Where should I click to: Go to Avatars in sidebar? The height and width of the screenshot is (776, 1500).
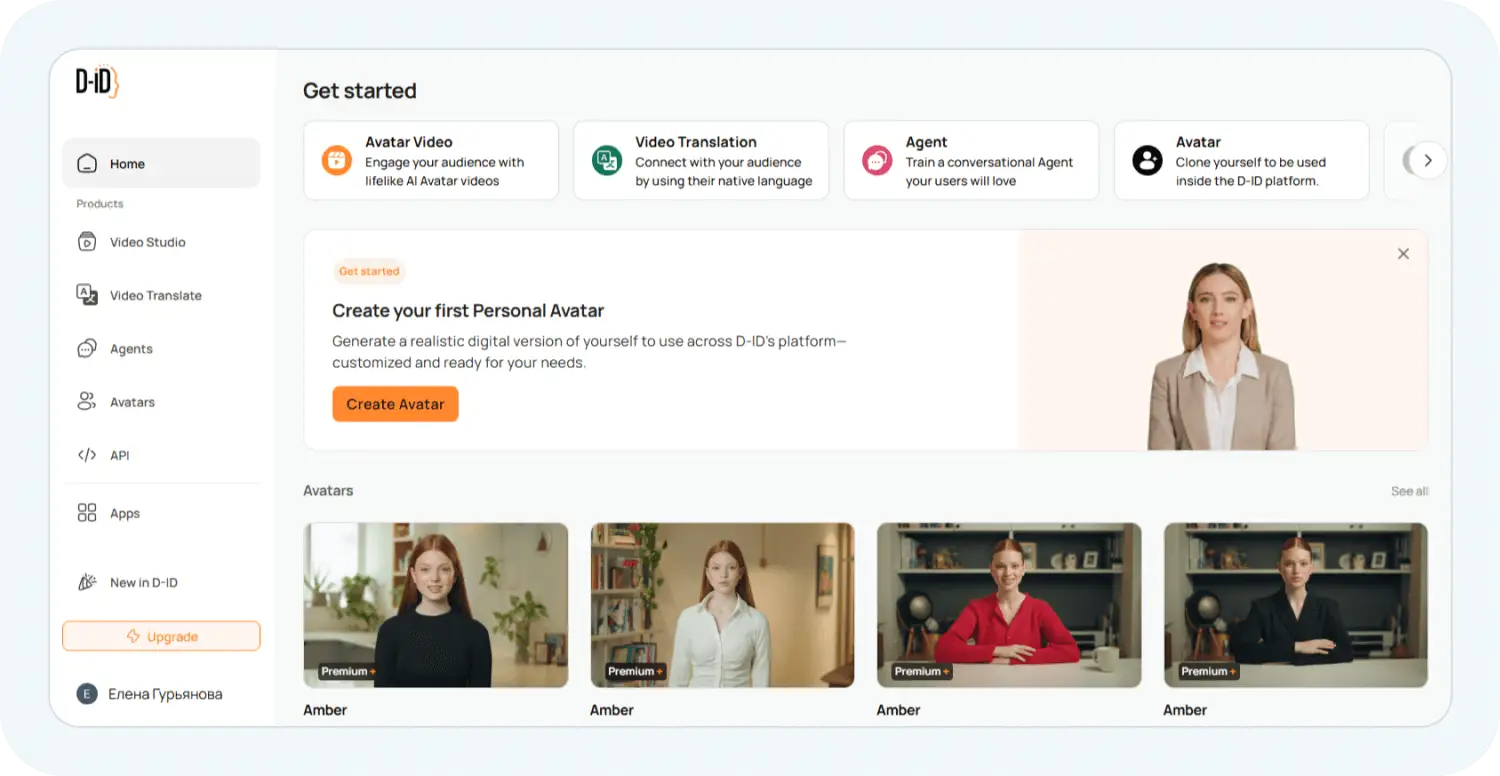click(132, 402)
